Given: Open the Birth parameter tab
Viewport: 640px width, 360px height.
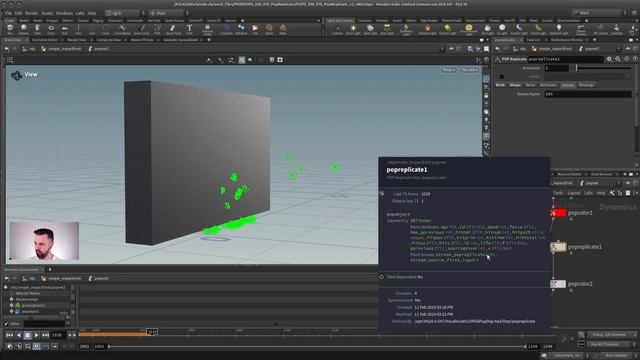Looking at the screenshot, I should point(500,85).
